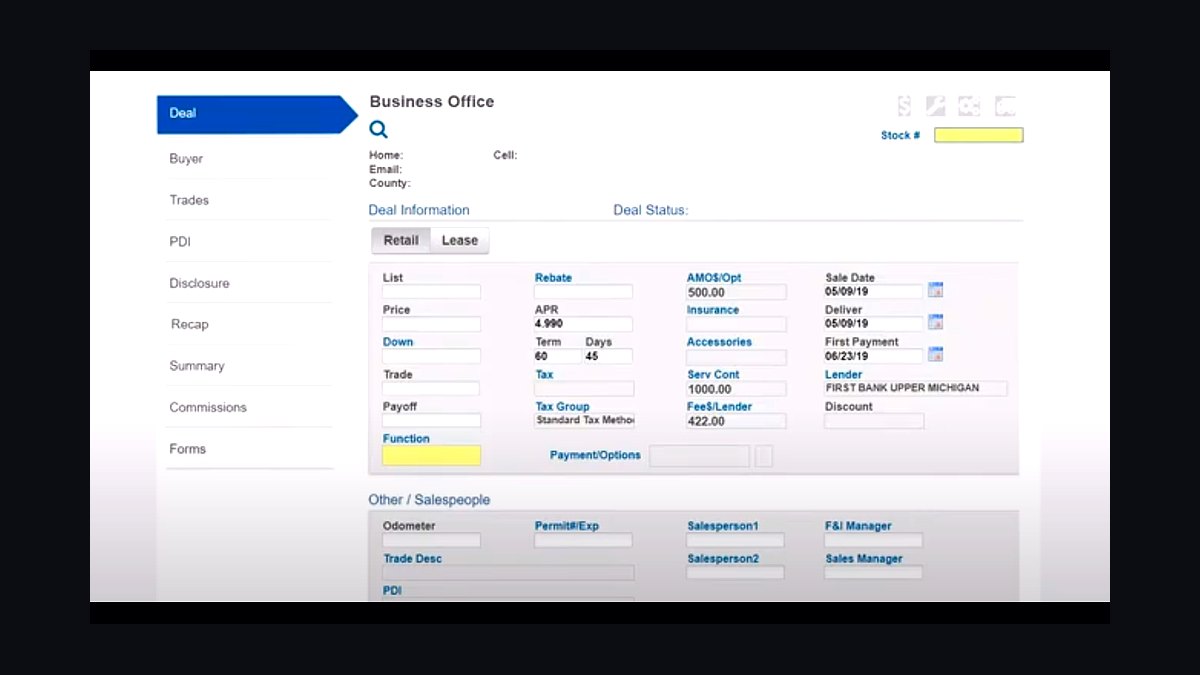The height and width of the screenshot is (675, 1200).
Task: Click the Tax Group link label
Action: click(x=563, y=407)
